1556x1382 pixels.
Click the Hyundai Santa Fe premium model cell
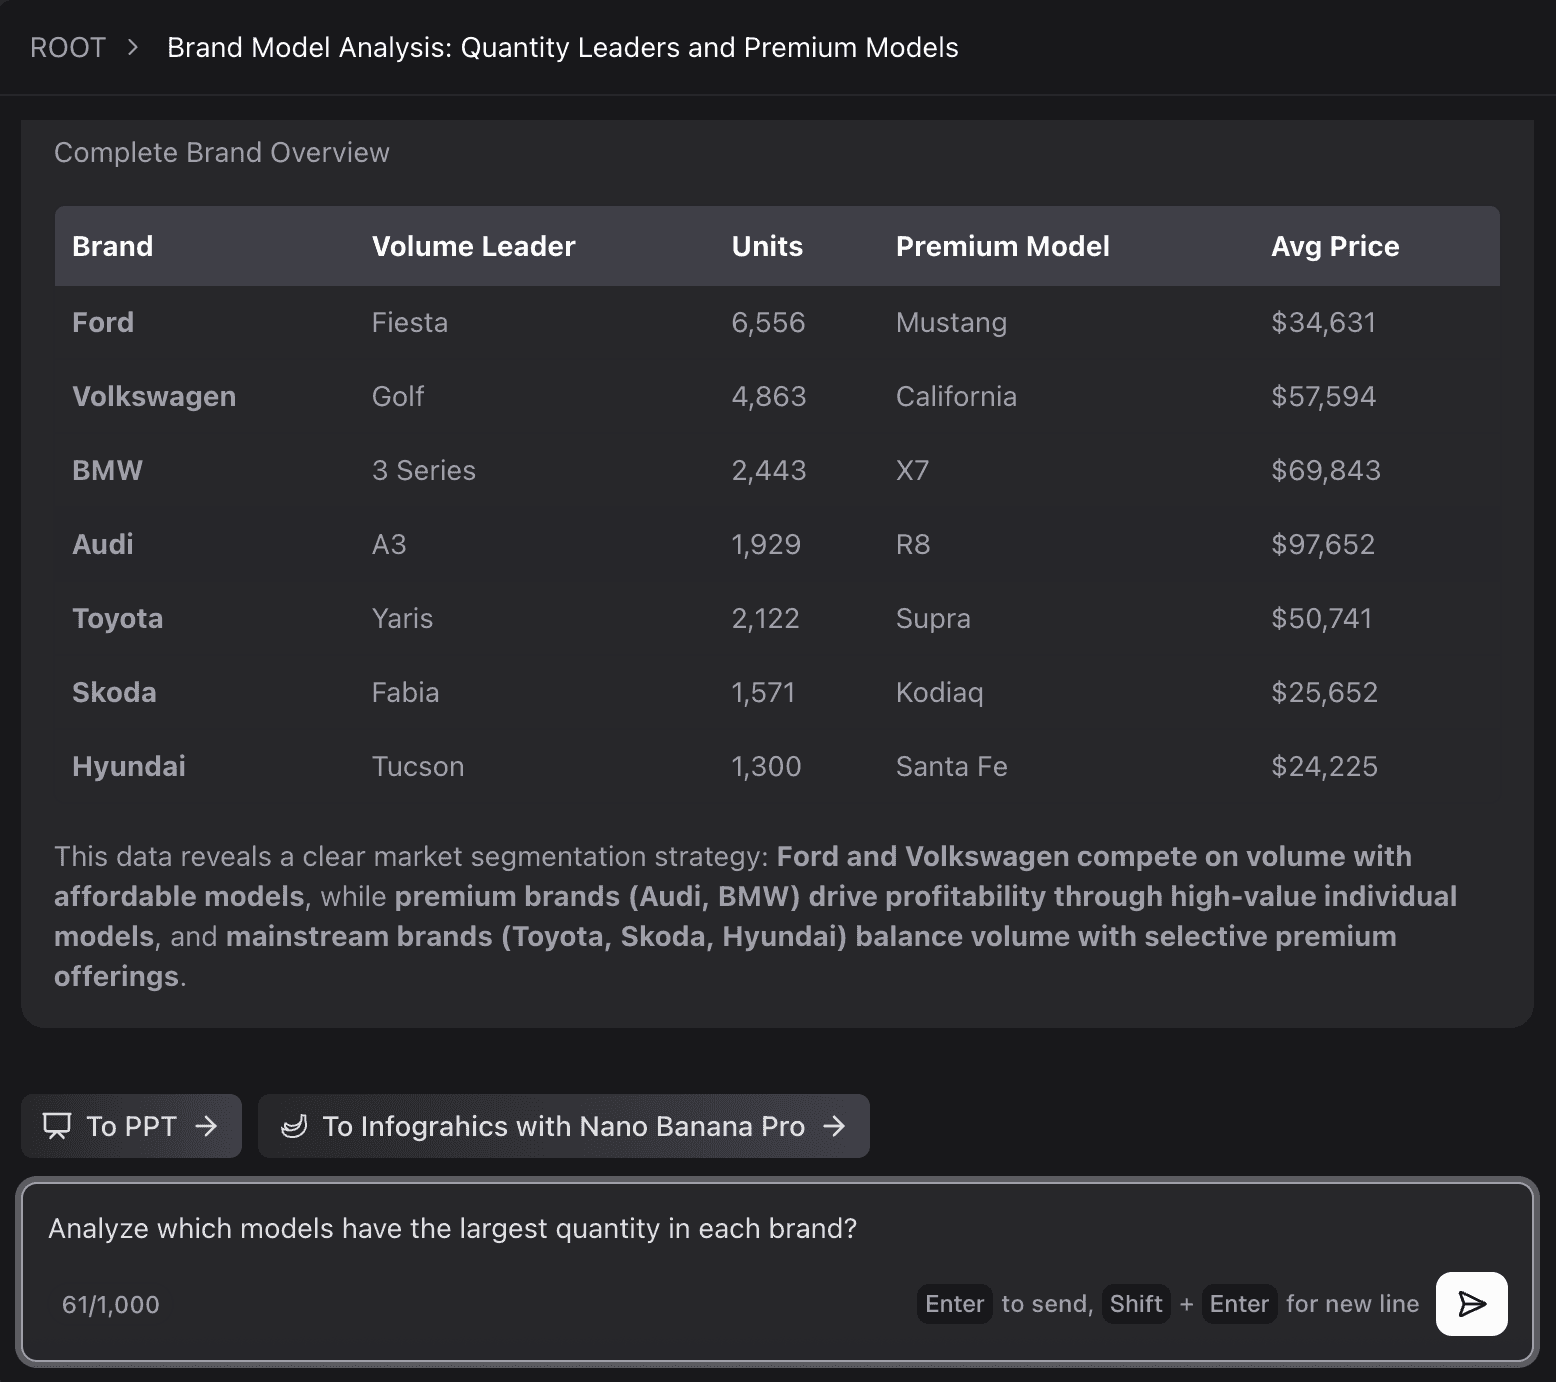pos(951,766)
